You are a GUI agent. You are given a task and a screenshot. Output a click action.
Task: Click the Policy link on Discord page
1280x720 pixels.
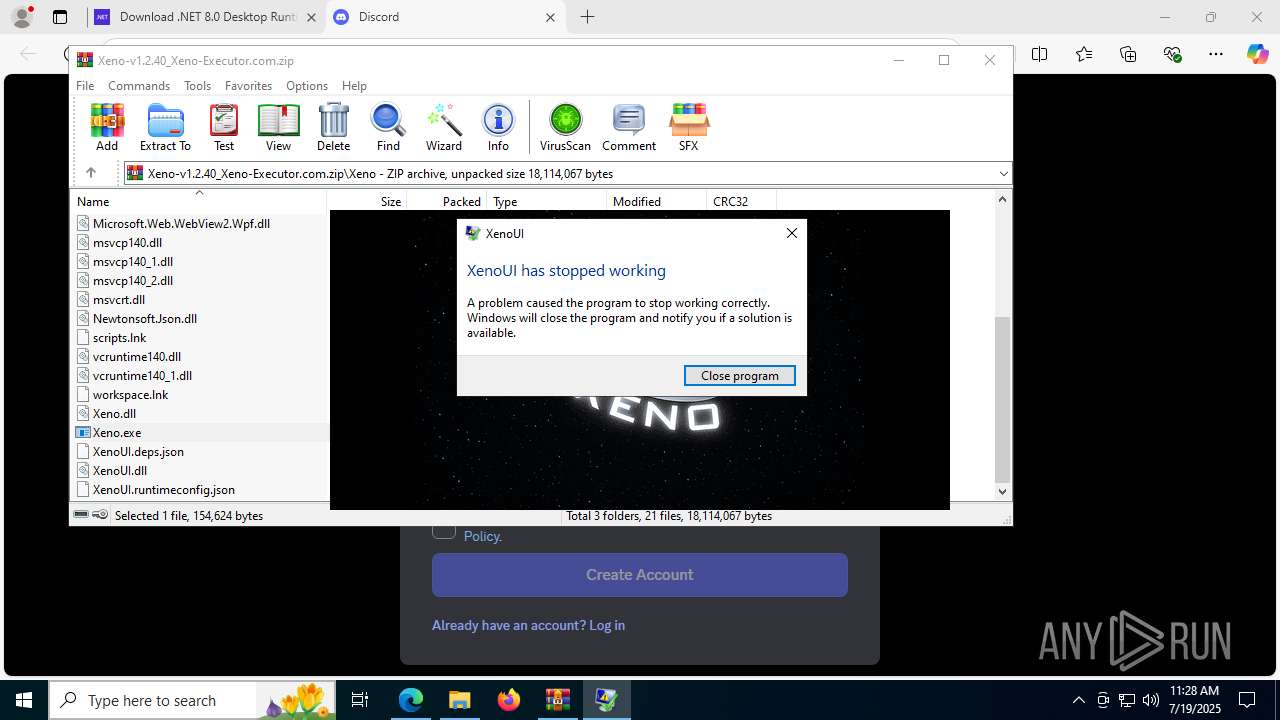coord(483,536)
